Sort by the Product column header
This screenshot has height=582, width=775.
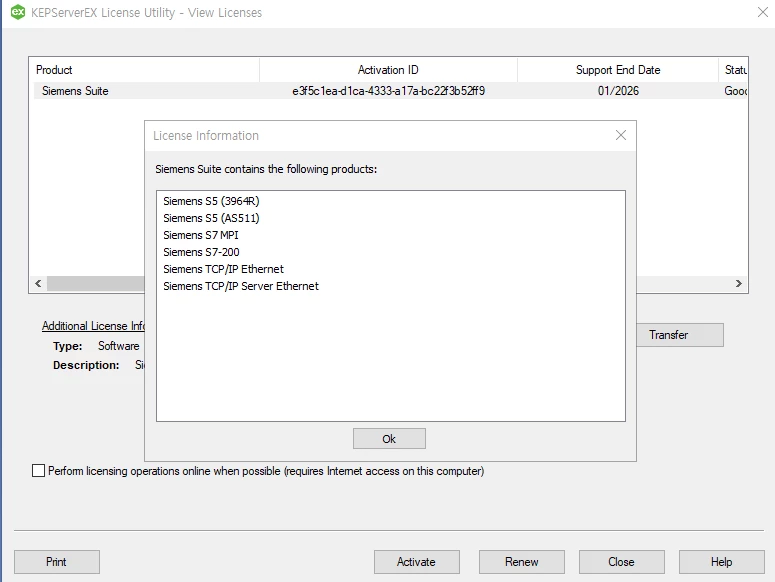[x=146, y=70]
